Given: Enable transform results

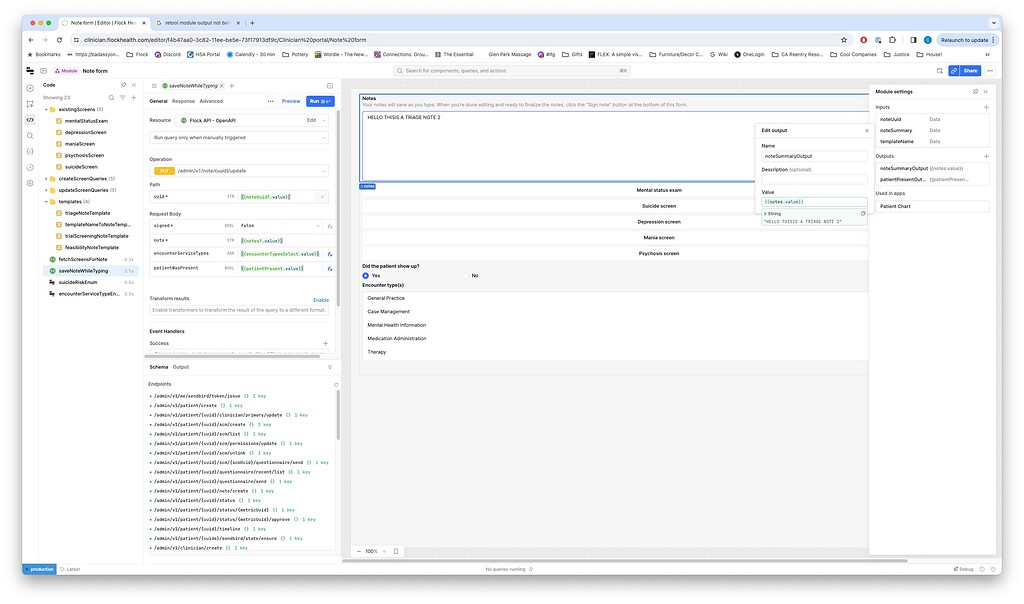Looking at the screenshot, I should tap(320, 299).
